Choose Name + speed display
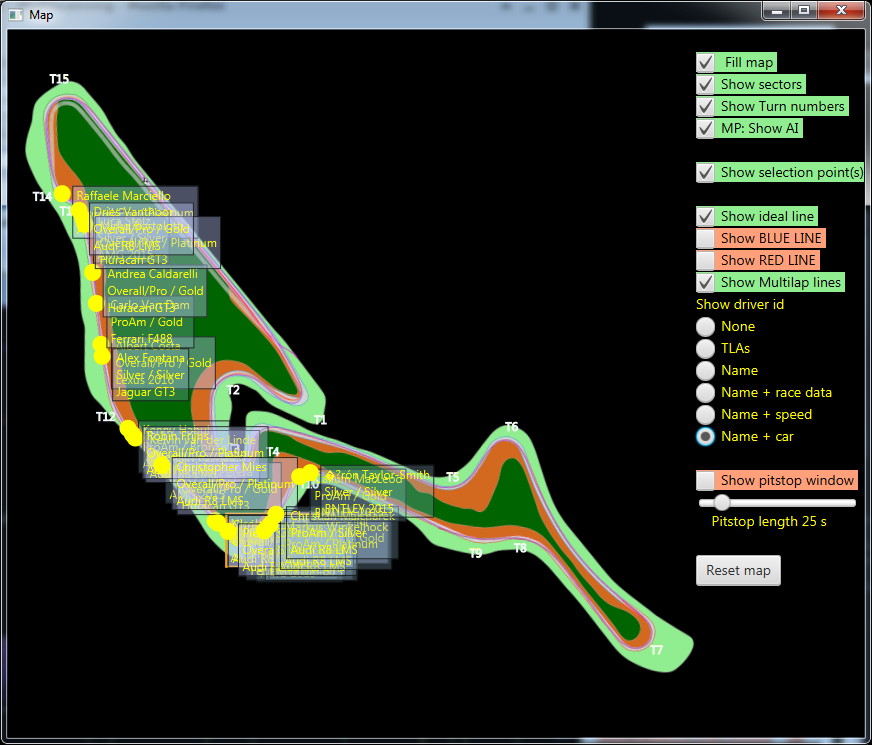 pyautogui.click(x=703, y=414)
